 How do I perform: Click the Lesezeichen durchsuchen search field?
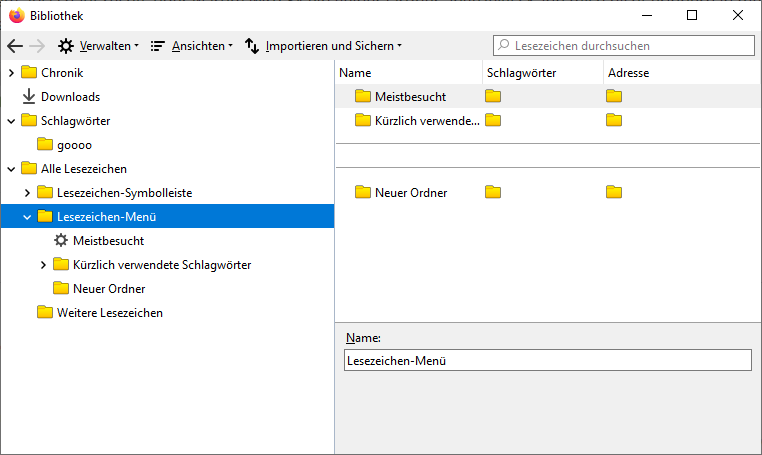point(630,46)
